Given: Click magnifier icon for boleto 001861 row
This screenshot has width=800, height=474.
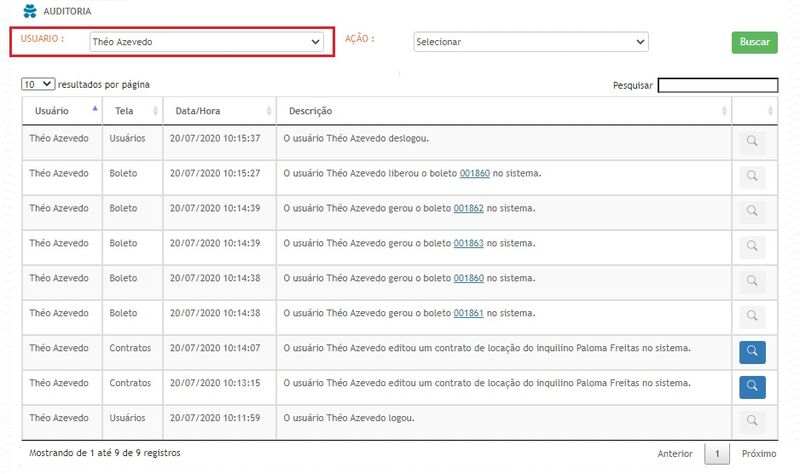Looking at the screenshot, I should point(752,317).
